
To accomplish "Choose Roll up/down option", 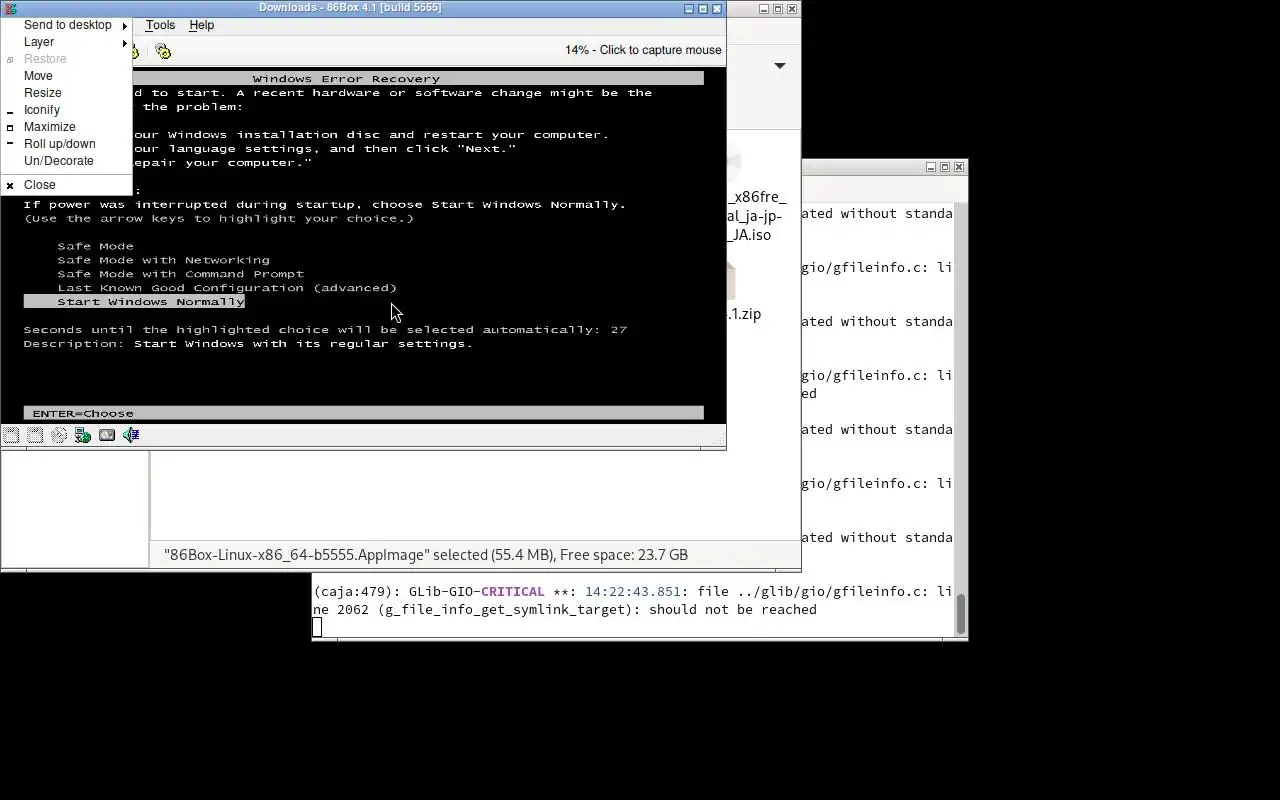I will 67,144.
